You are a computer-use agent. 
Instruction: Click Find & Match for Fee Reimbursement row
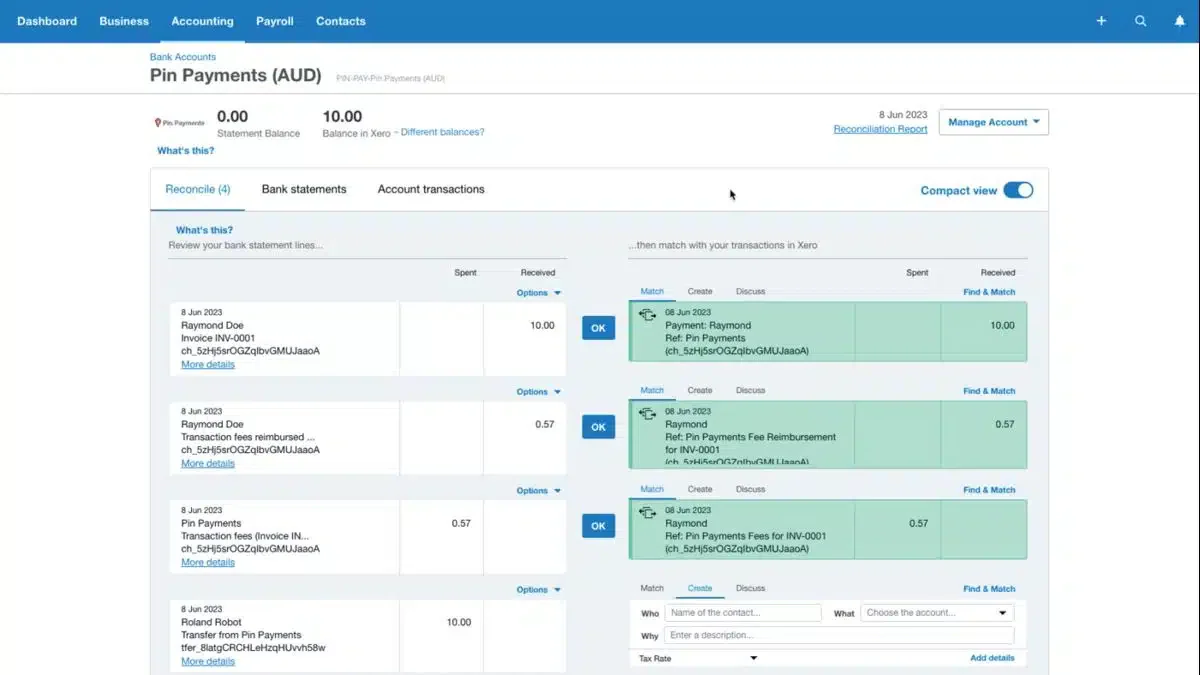click(989, 391)
